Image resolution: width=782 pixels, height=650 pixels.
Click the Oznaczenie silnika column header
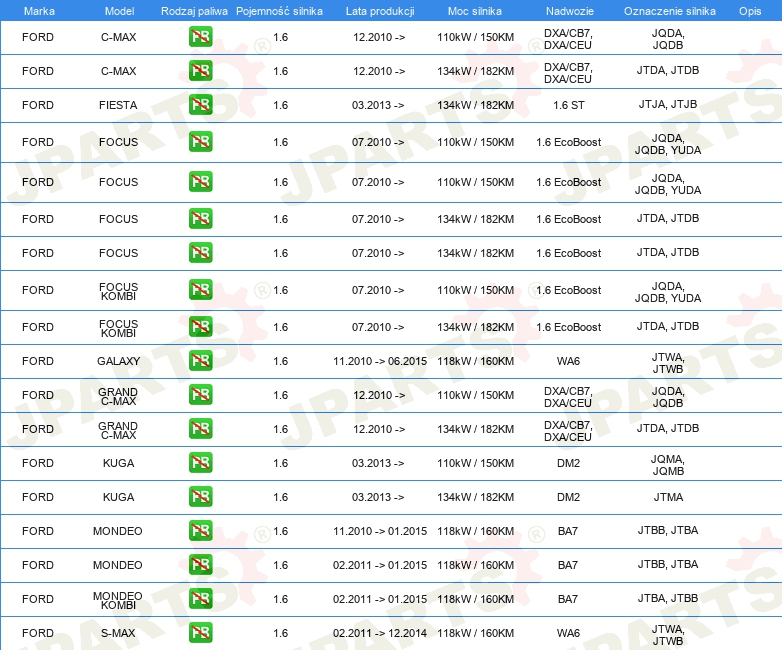click(x=669, y=11)
